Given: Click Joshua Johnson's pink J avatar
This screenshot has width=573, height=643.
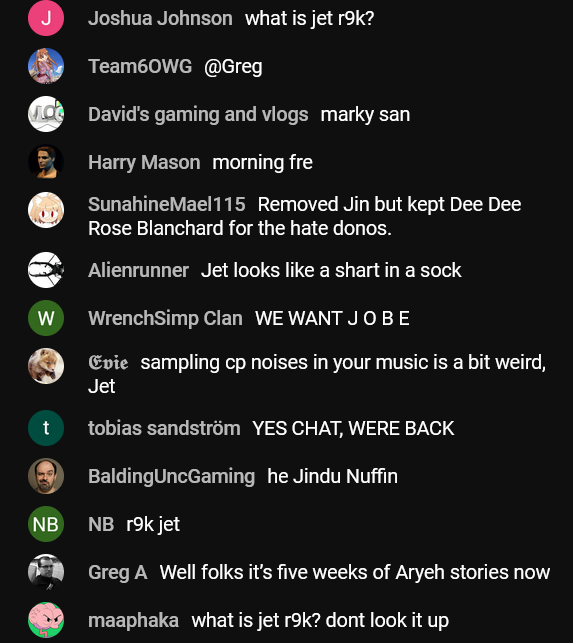Looking at the screenshot, I should coord(46,18).
